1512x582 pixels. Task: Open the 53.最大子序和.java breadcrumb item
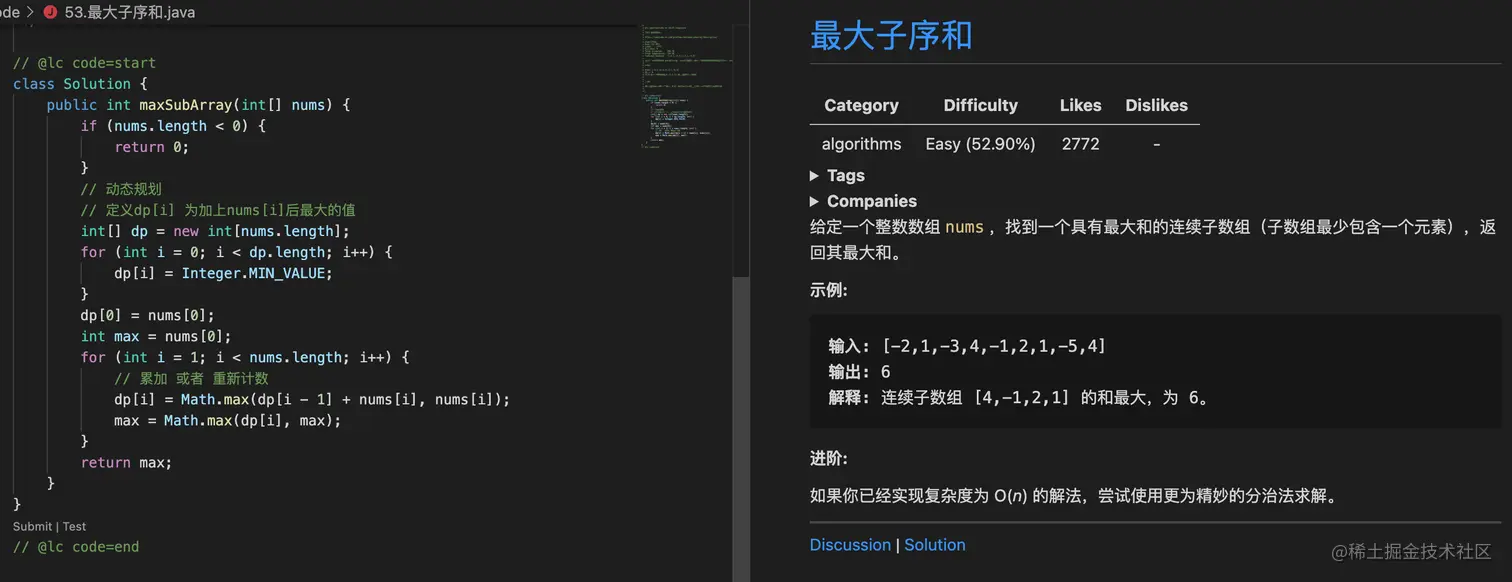tap(130, 12)
